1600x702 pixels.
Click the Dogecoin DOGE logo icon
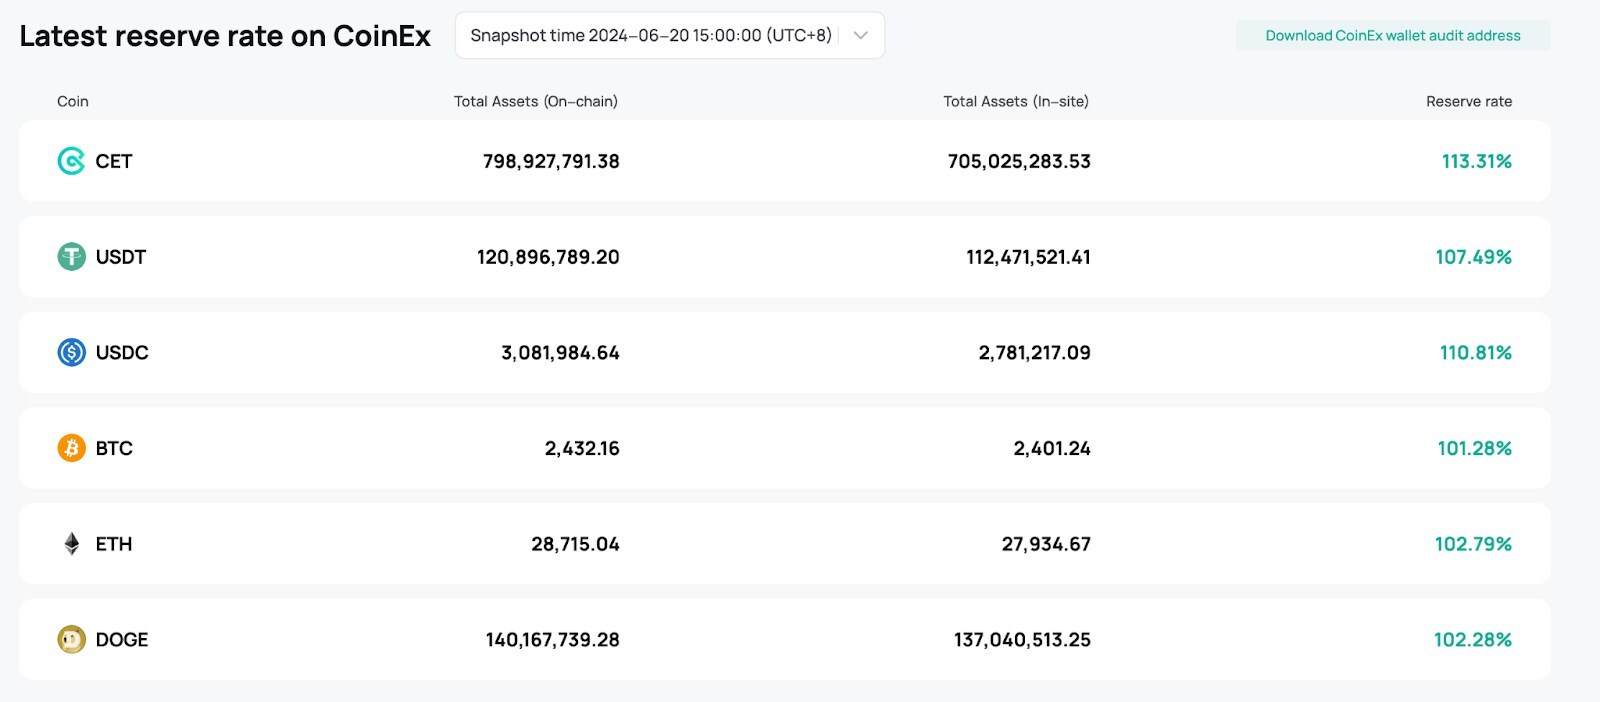(x=71, y=639)
